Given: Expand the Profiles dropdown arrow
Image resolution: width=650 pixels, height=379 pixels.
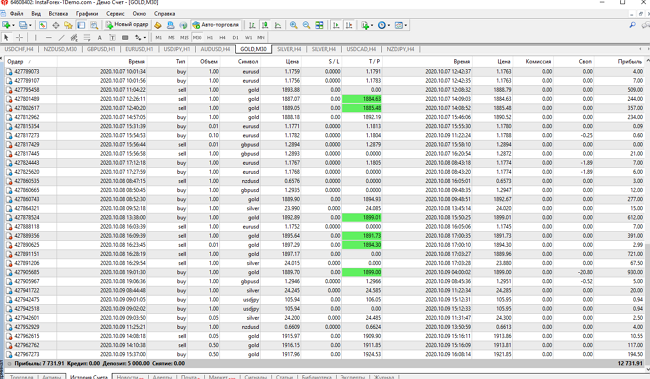Looking at the screenshot, I should [x=30, y=25].
